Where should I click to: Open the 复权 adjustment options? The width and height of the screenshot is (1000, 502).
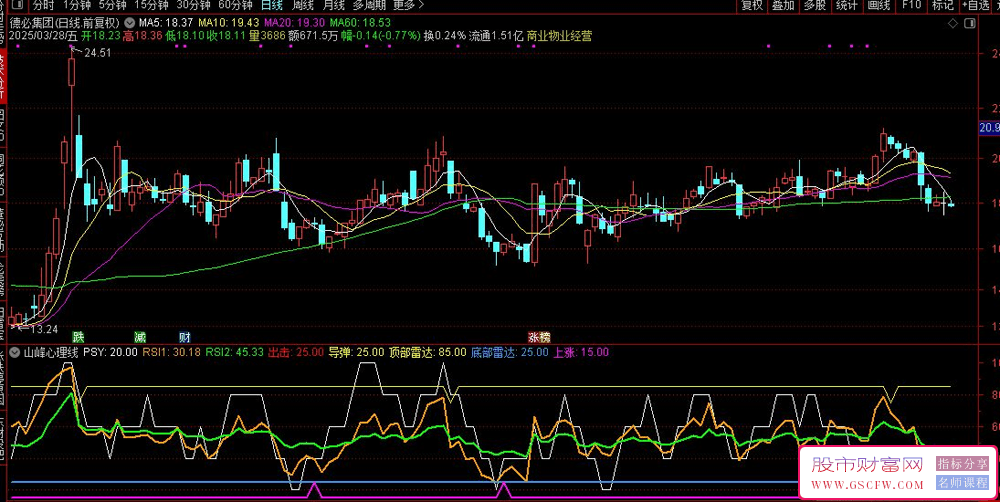point(751,5)
